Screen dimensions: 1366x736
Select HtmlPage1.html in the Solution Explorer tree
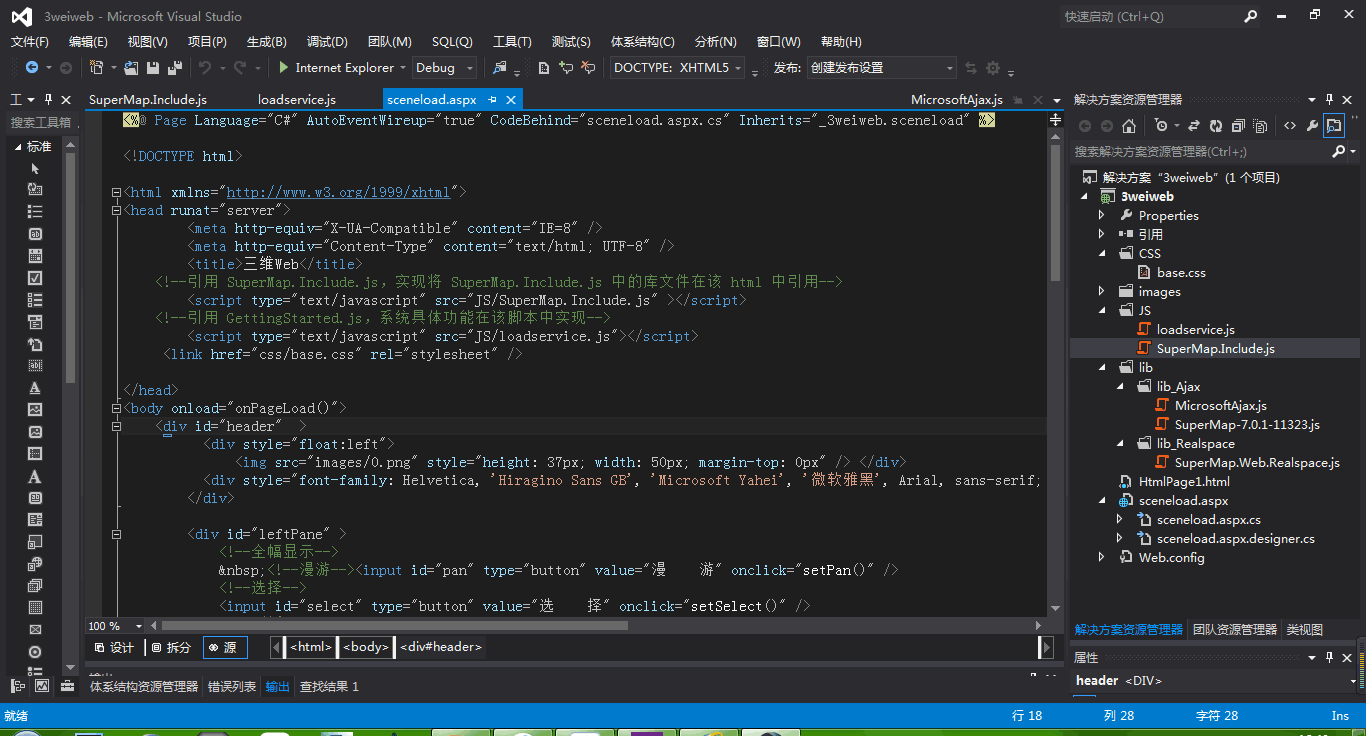(x=1184, y=482)
